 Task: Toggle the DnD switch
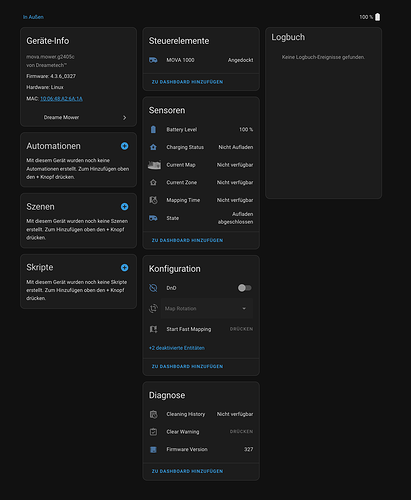[245, 288]
